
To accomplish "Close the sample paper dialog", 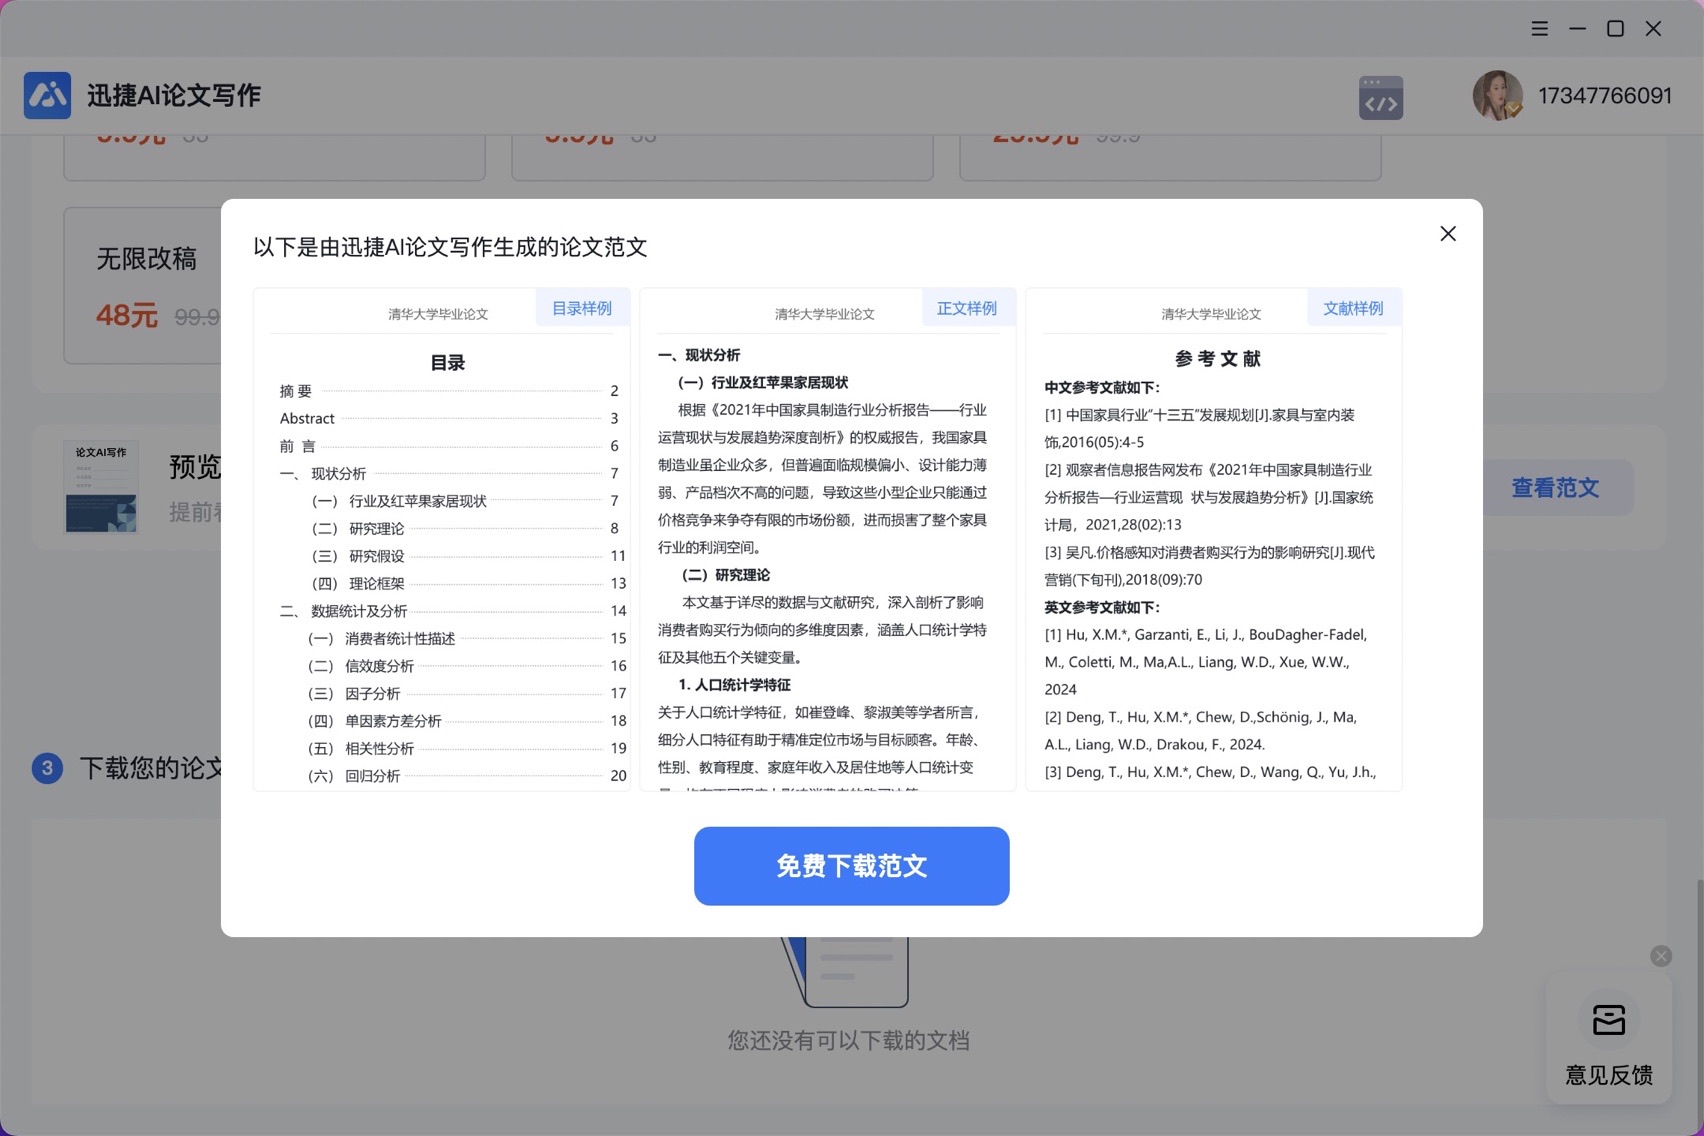I will coord(1447,233).
